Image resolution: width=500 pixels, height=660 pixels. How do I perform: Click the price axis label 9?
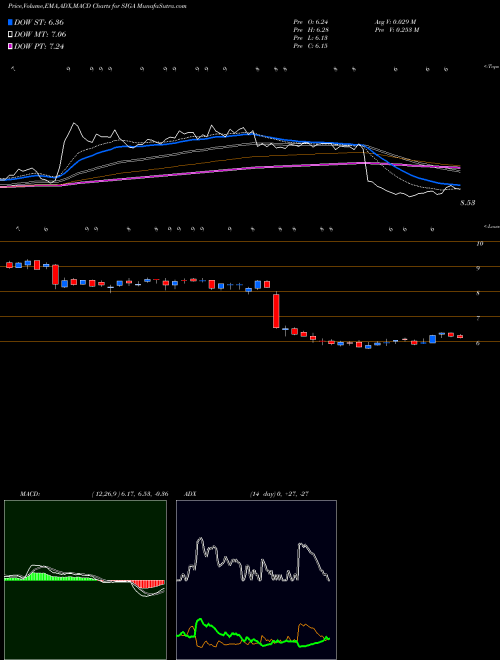click(x=478, y=268)
